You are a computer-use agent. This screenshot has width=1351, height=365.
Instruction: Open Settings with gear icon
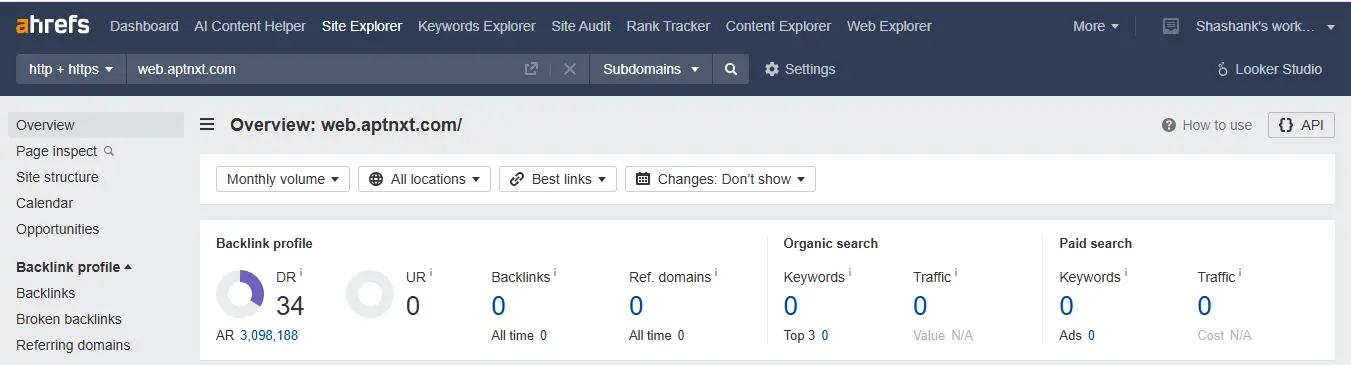tap(800, 69)
